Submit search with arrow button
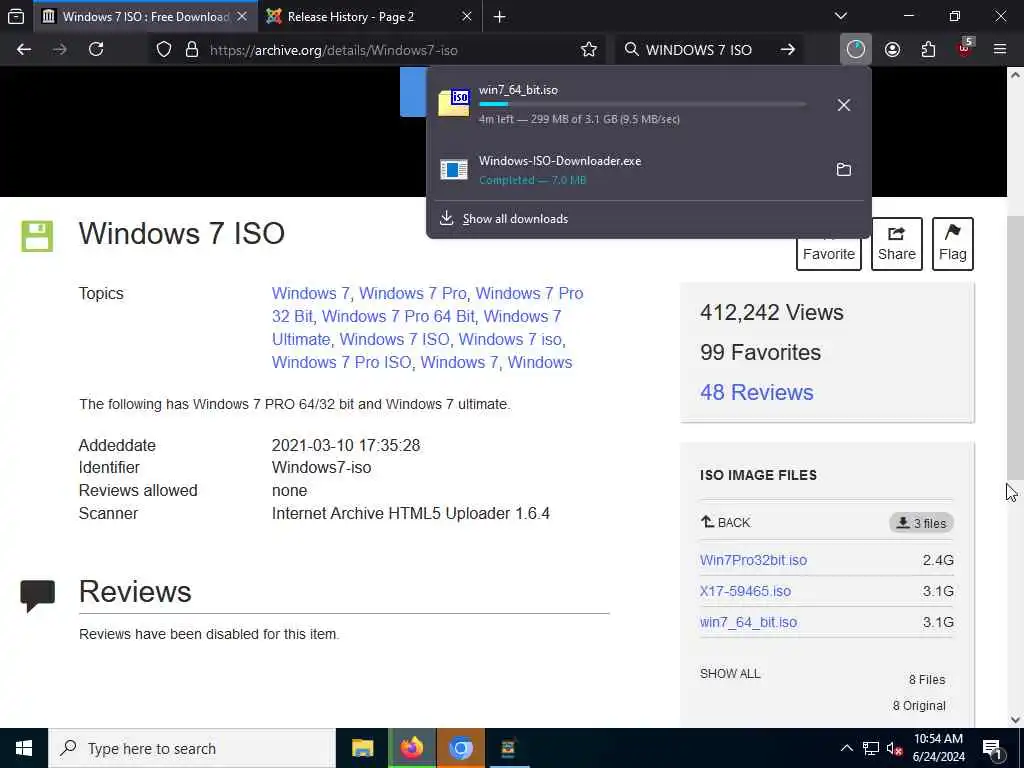The height and width of the screenshot is (768, 1024). point(788,50)
